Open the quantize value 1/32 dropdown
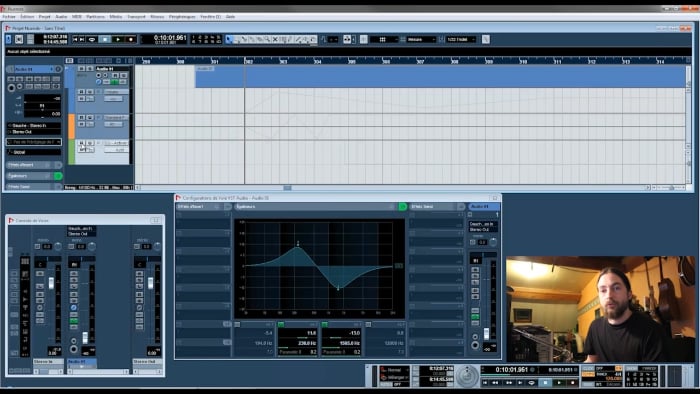 click(x=461, y=39)
